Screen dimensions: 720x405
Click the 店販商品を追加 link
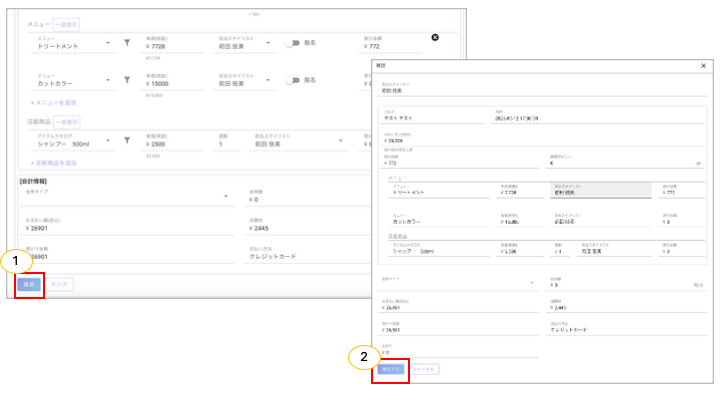point(54,163)
